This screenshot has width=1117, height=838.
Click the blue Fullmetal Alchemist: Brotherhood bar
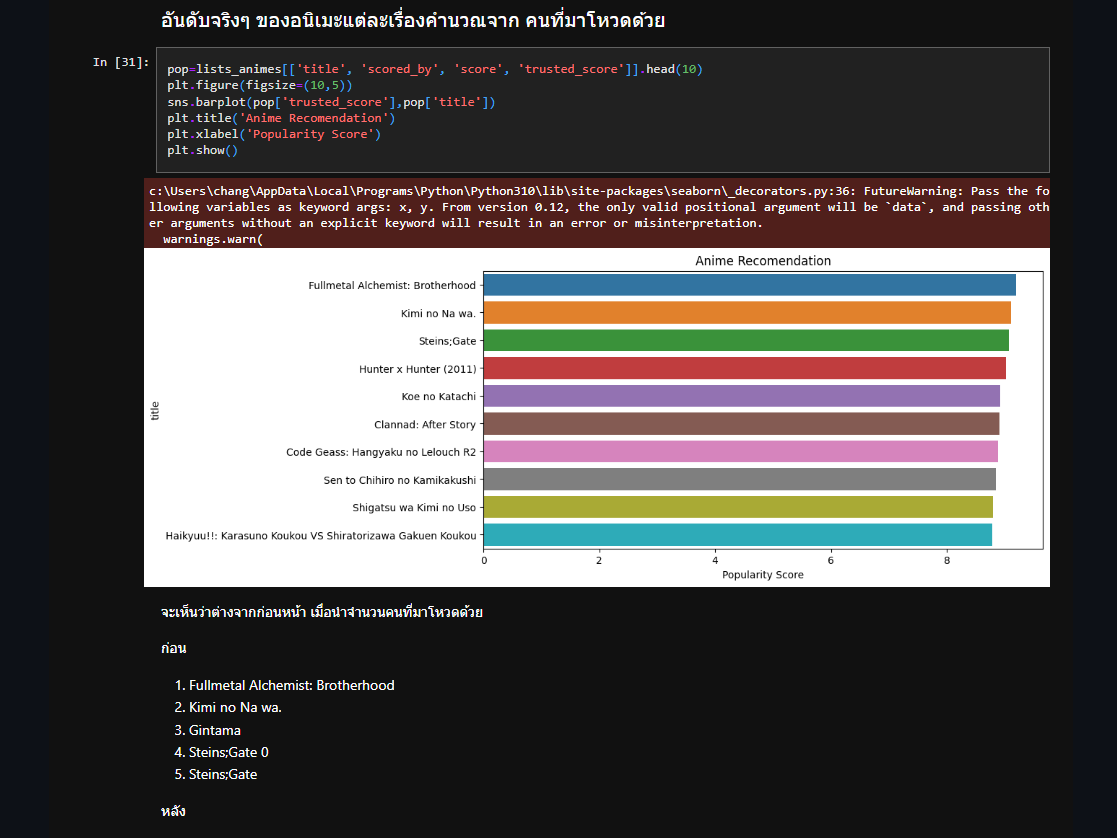[749, 285]
